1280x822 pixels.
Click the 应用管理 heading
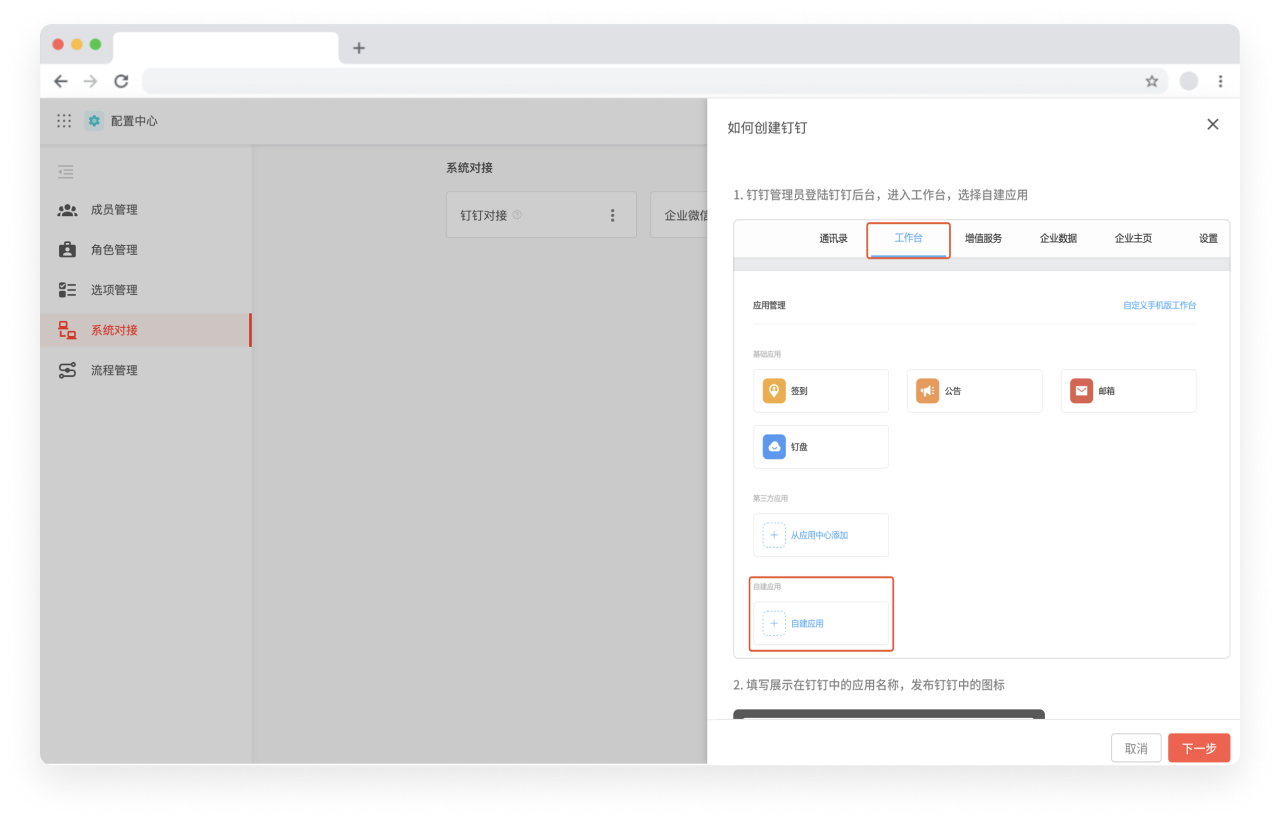[x=769, y=305]
